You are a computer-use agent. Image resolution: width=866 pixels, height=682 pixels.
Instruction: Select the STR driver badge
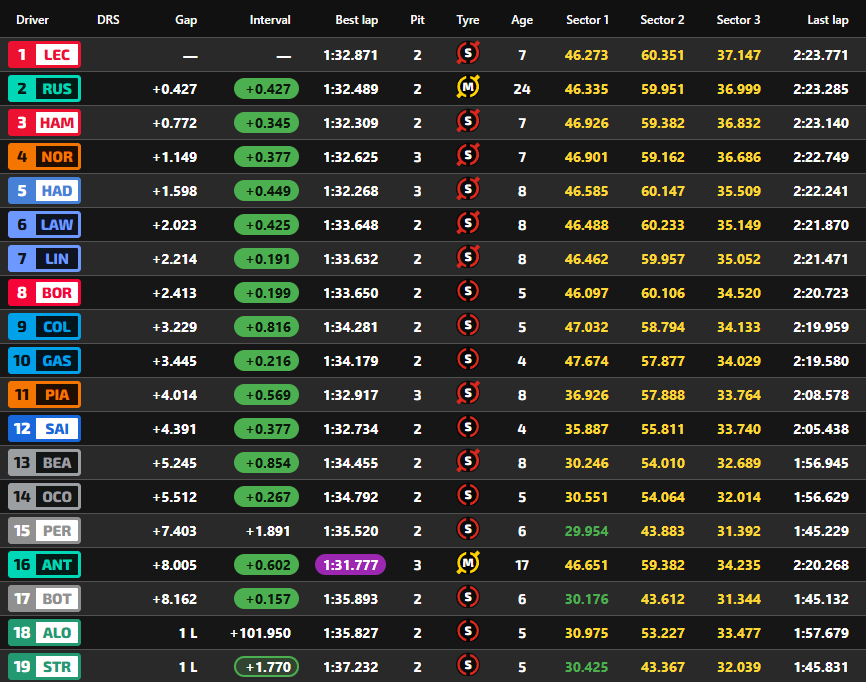pyautogui.click(x=44, y=667)
